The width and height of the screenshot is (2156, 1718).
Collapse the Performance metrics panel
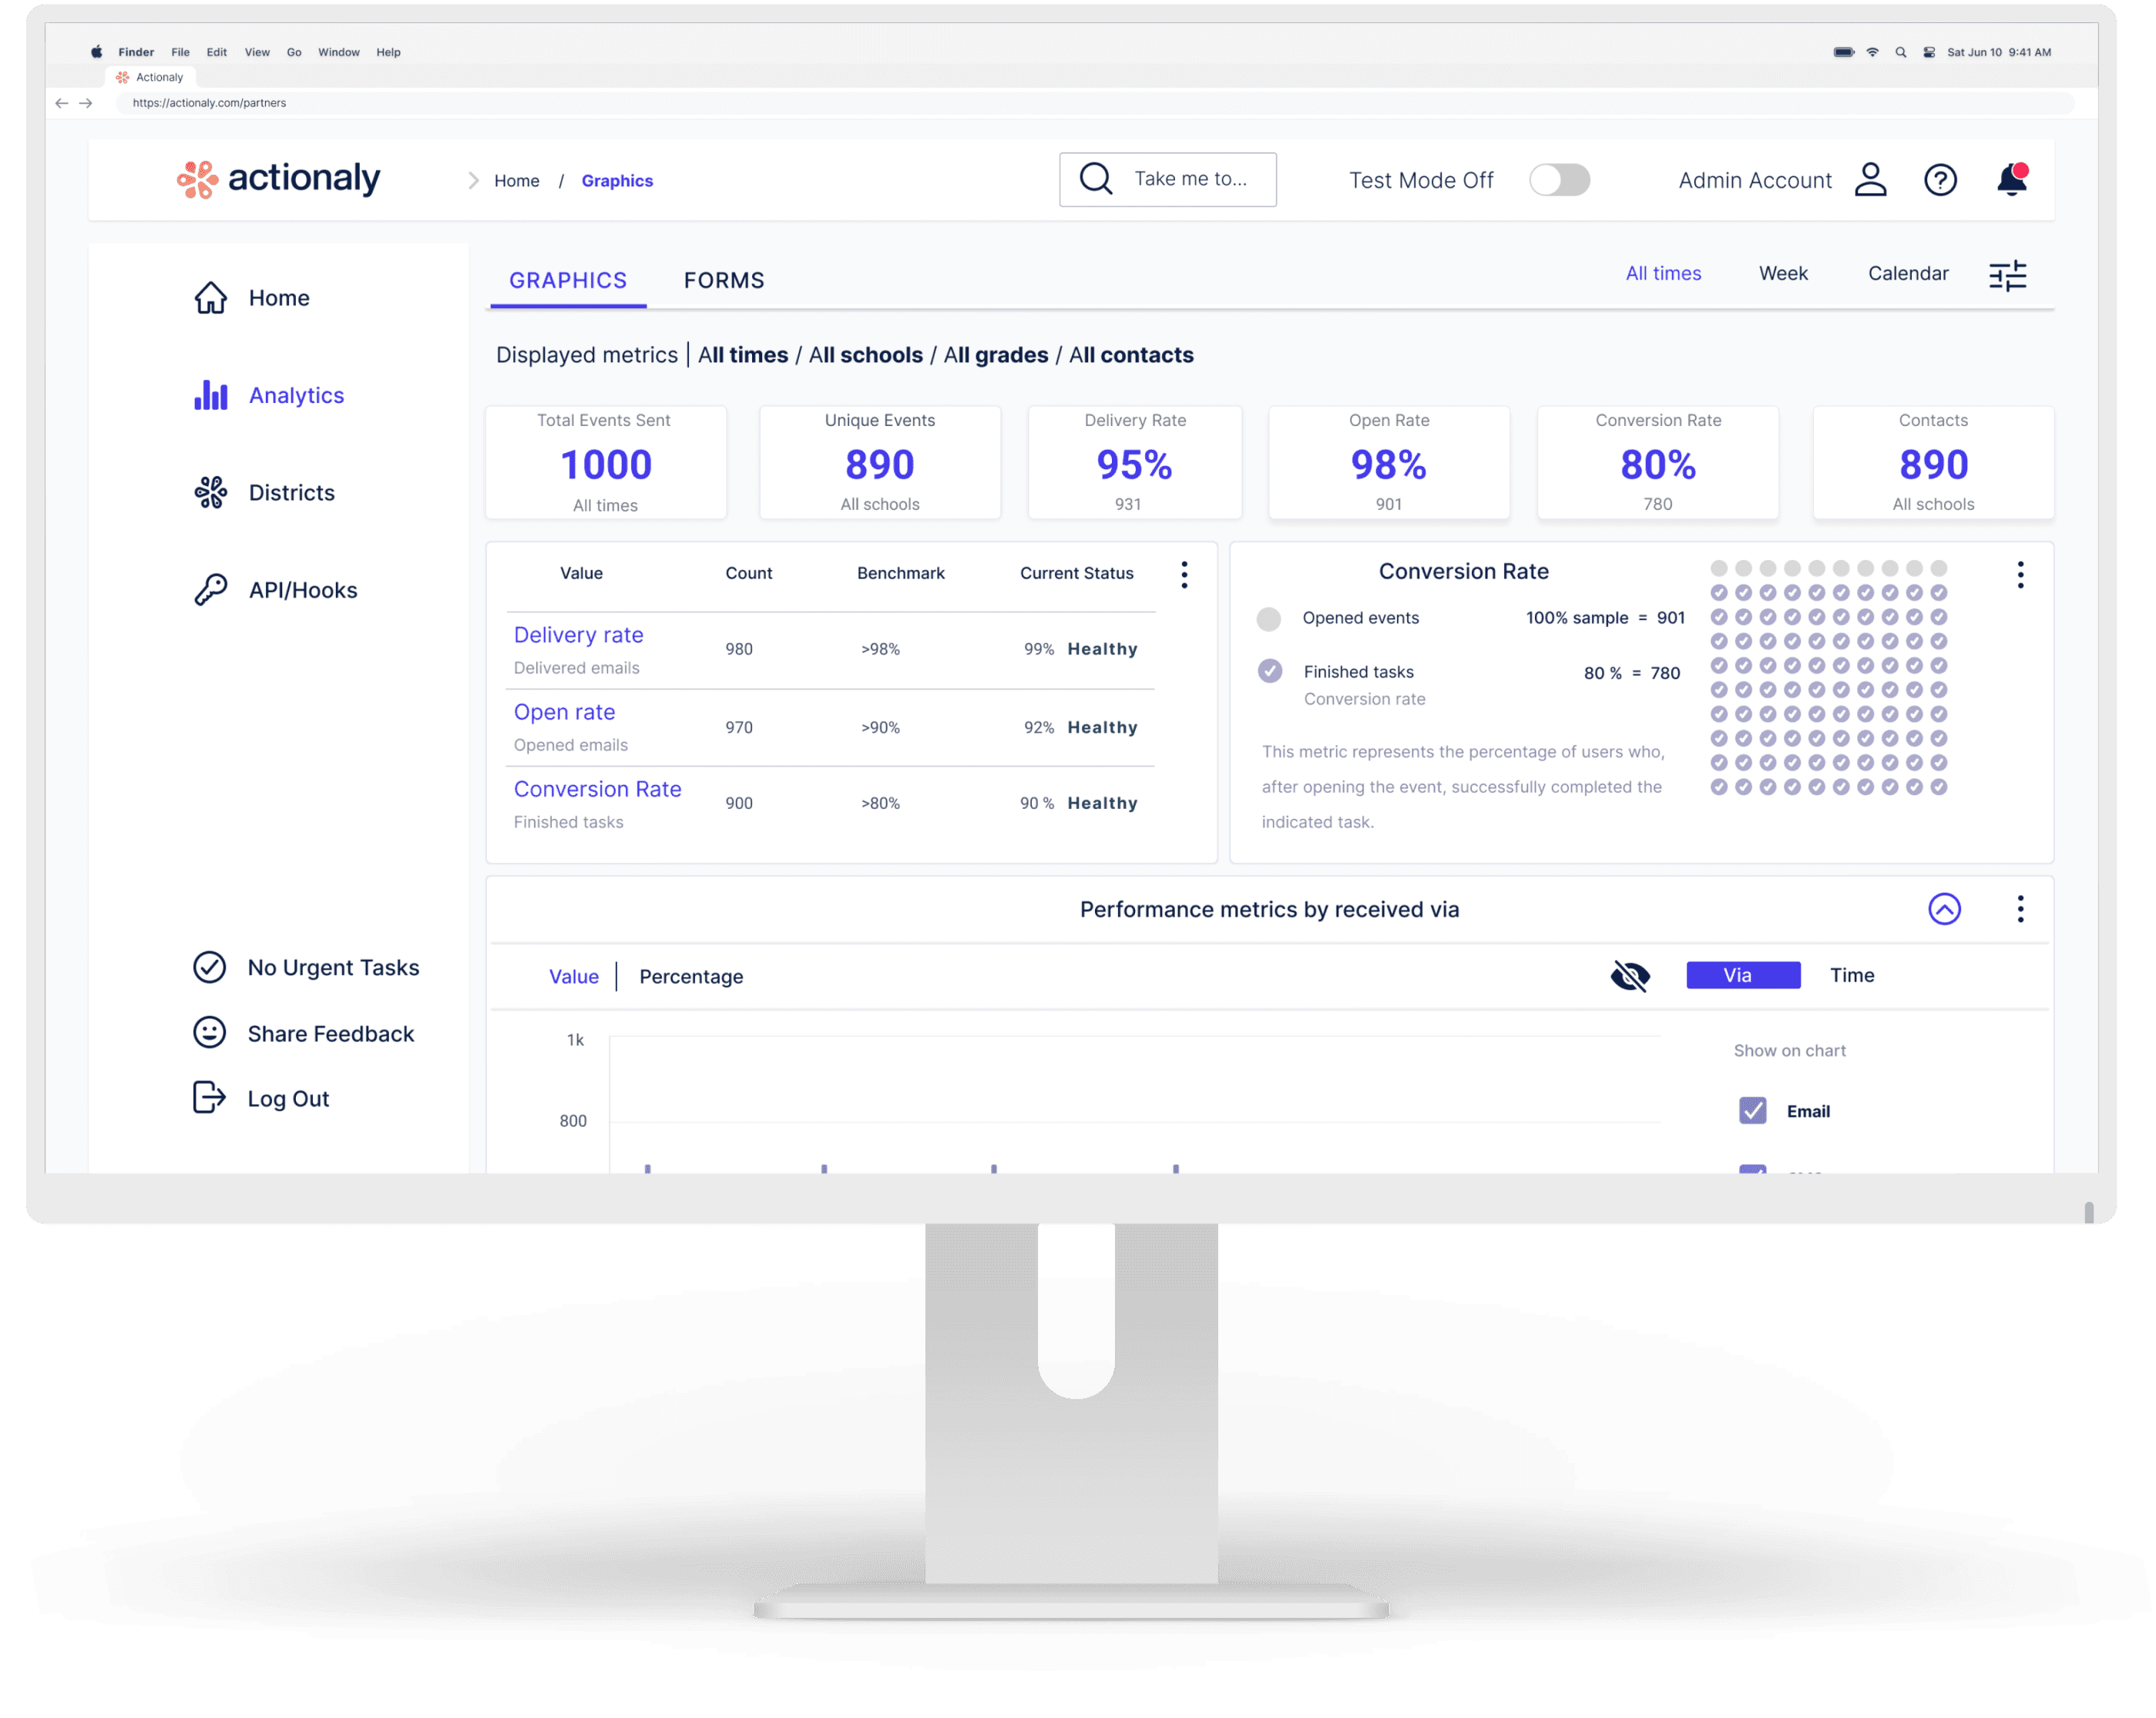[x=1945, y=909]
